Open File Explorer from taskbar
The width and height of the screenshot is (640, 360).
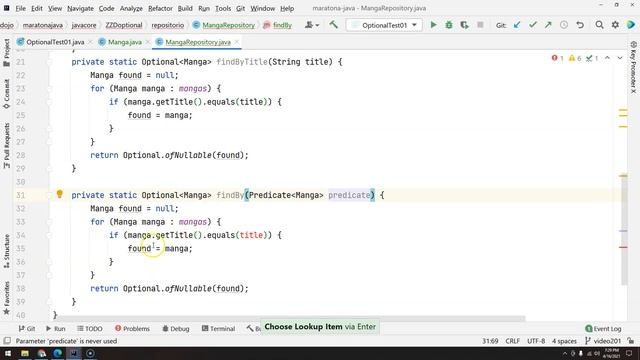click(25, 353)
